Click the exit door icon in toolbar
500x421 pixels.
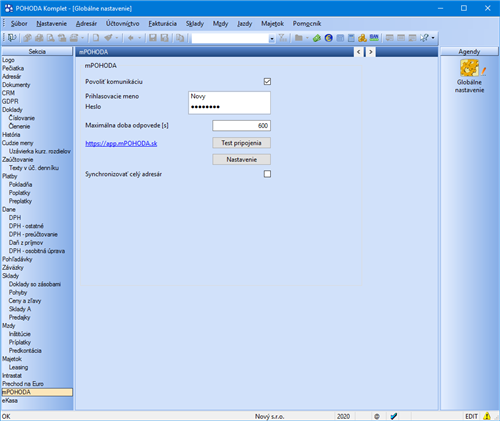[x=12, y=38]
